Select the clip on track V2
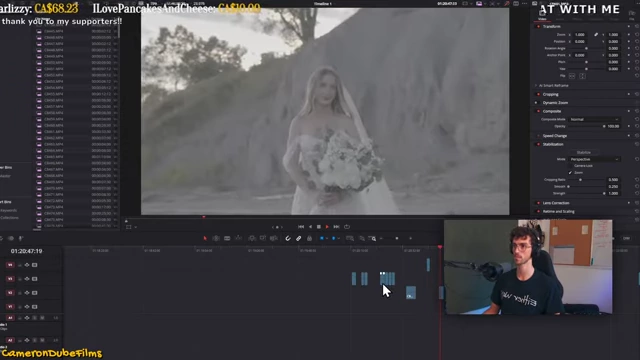640x360 pixels. pyautogui.click(x=411, y=293)
